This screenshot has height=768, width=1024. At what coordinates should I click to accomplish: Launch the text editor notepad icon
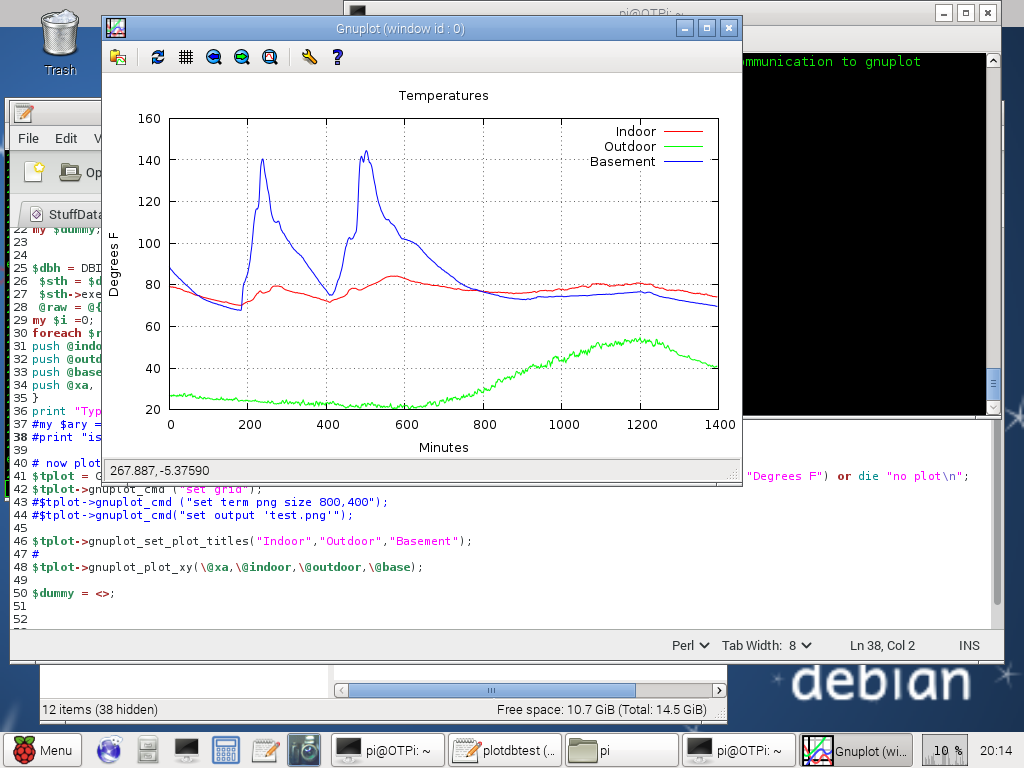pyautogui.click(x=266, y=750)
